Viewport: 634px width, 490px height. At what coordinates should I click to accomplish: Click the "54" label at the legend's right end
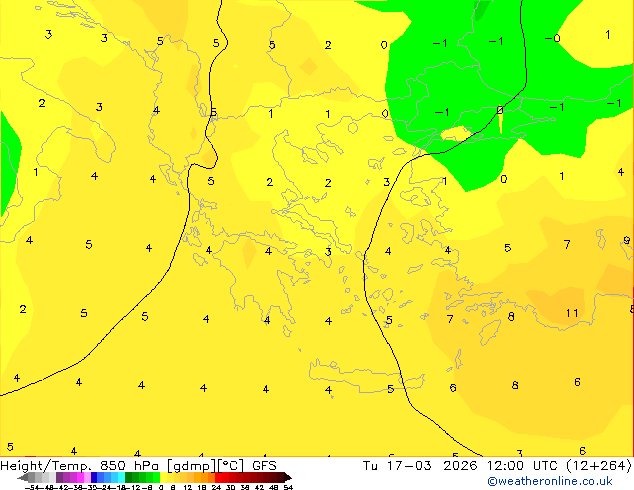288,487
